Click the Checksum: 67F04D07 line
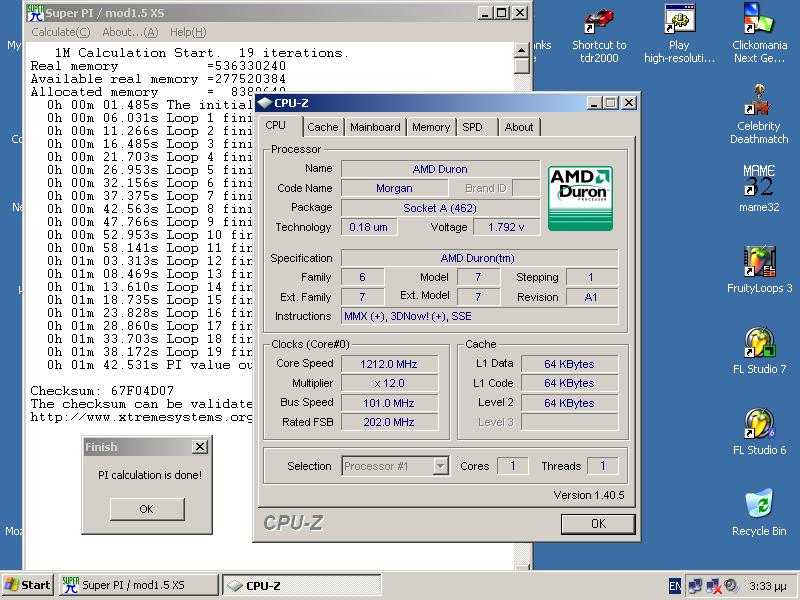Viewport: 800px width, 600px height. coord(102,391)
